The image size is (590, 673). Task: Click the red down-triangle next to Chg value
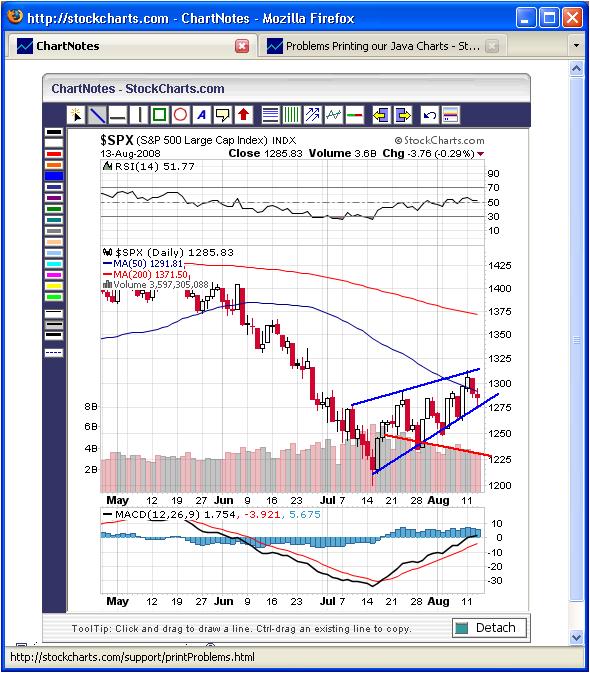480,154
